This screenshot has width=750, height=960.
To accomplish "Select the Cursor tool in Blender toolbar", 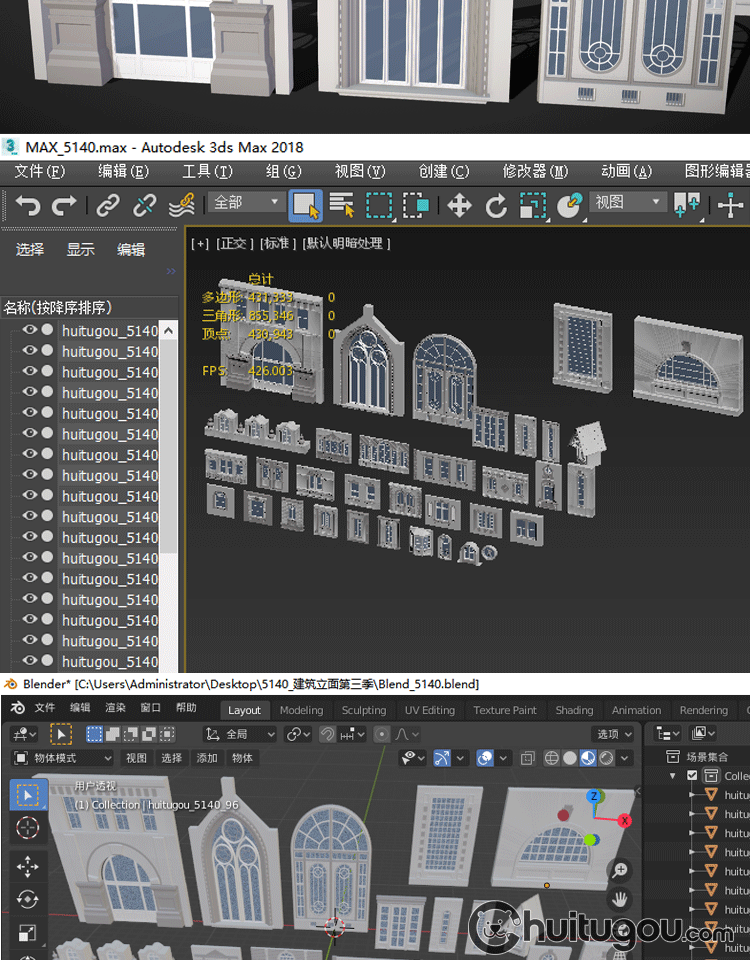I will point(28,828).
